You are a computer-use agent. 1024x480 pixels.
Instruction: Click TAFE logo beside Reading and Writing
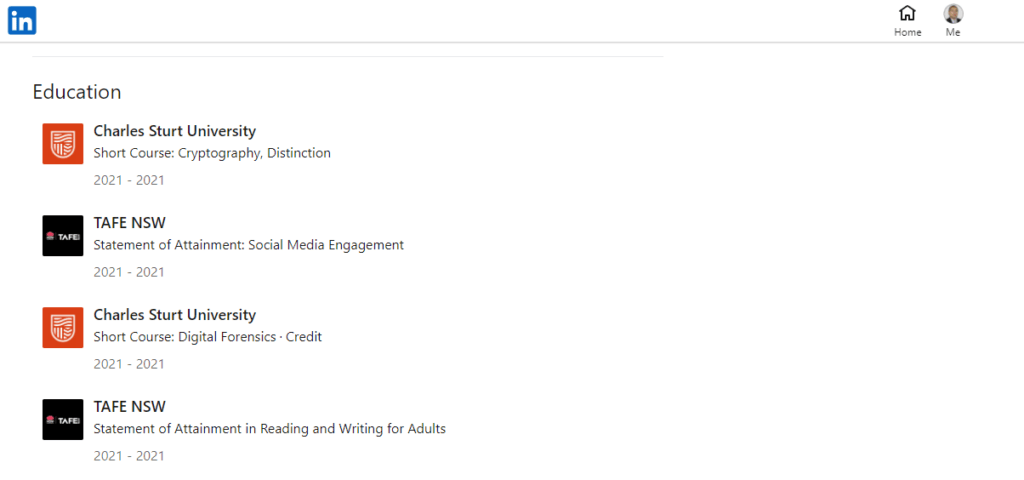tap(63, 420)
